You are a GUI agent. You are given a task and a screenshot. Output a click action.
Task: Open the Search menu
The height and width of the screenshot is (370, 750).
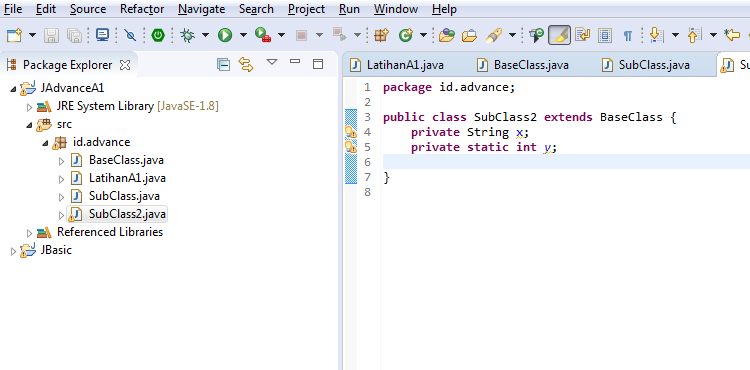pos(256,9)
